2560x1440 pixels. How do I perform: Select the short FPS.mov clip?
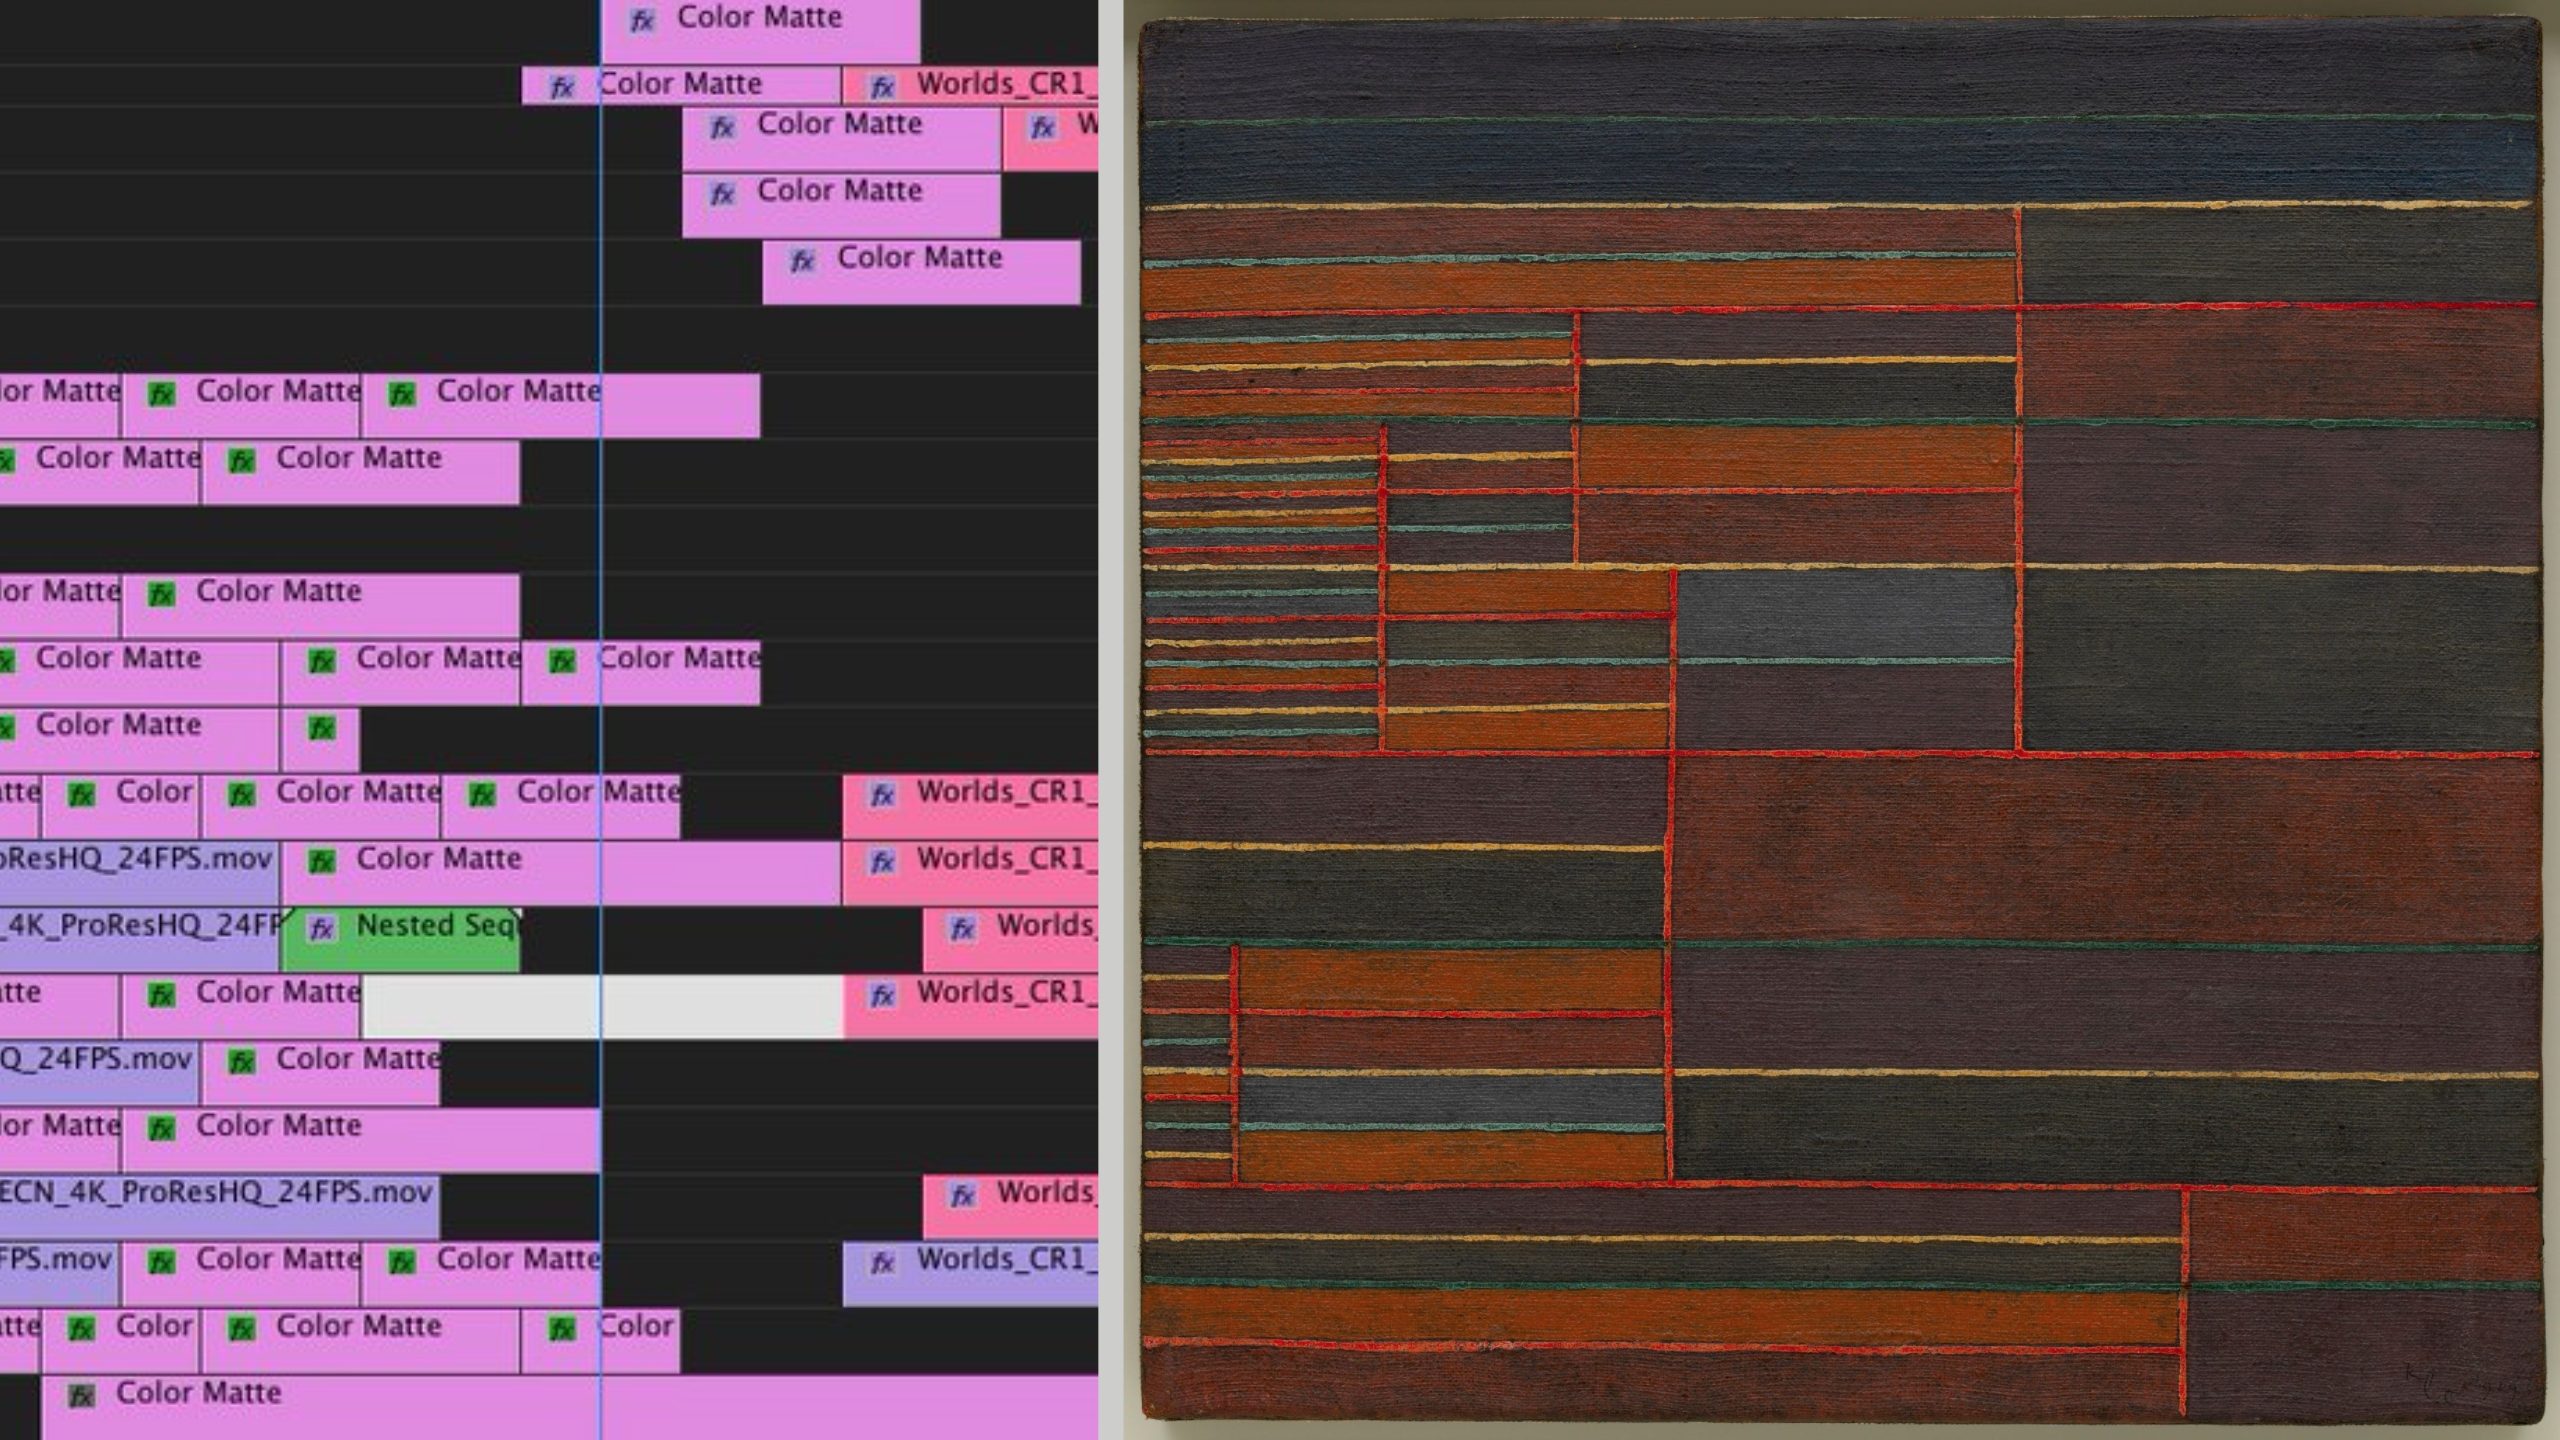(x=60, y=1273)
